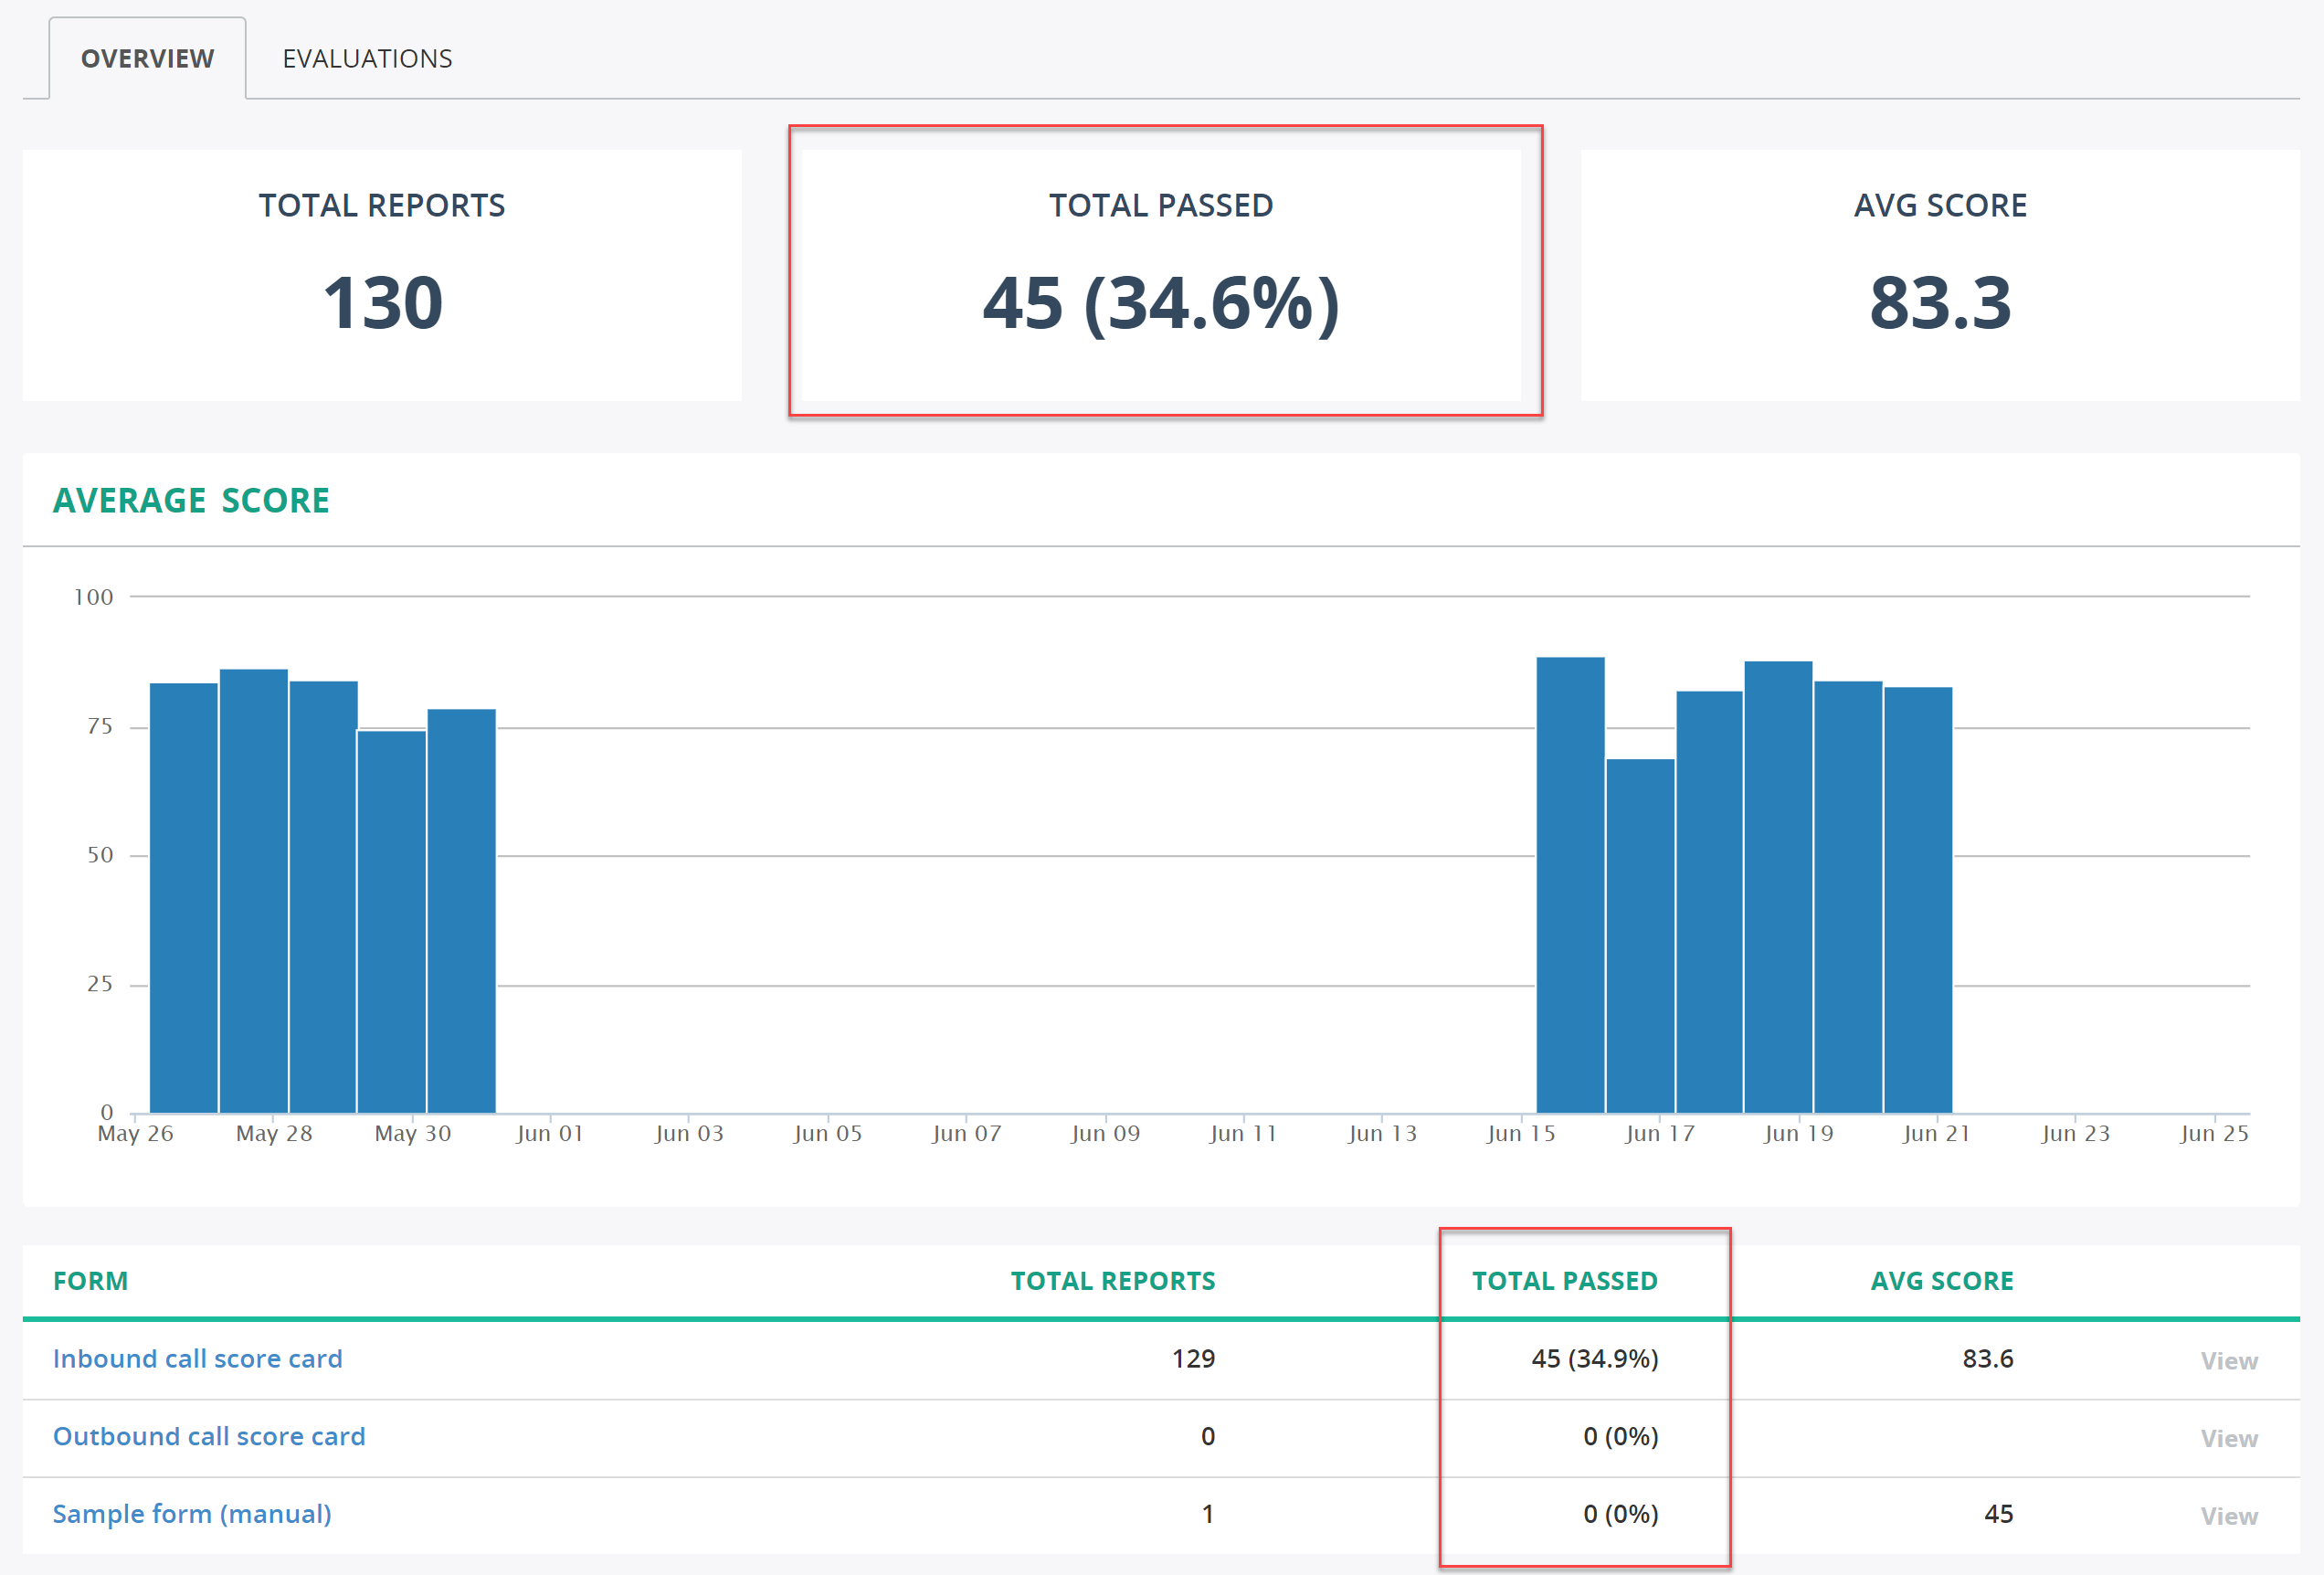Open Sample form (manual) link
This screenshot has height=1575, width=2324.
pyautogui.click(x=192, y=1514)
